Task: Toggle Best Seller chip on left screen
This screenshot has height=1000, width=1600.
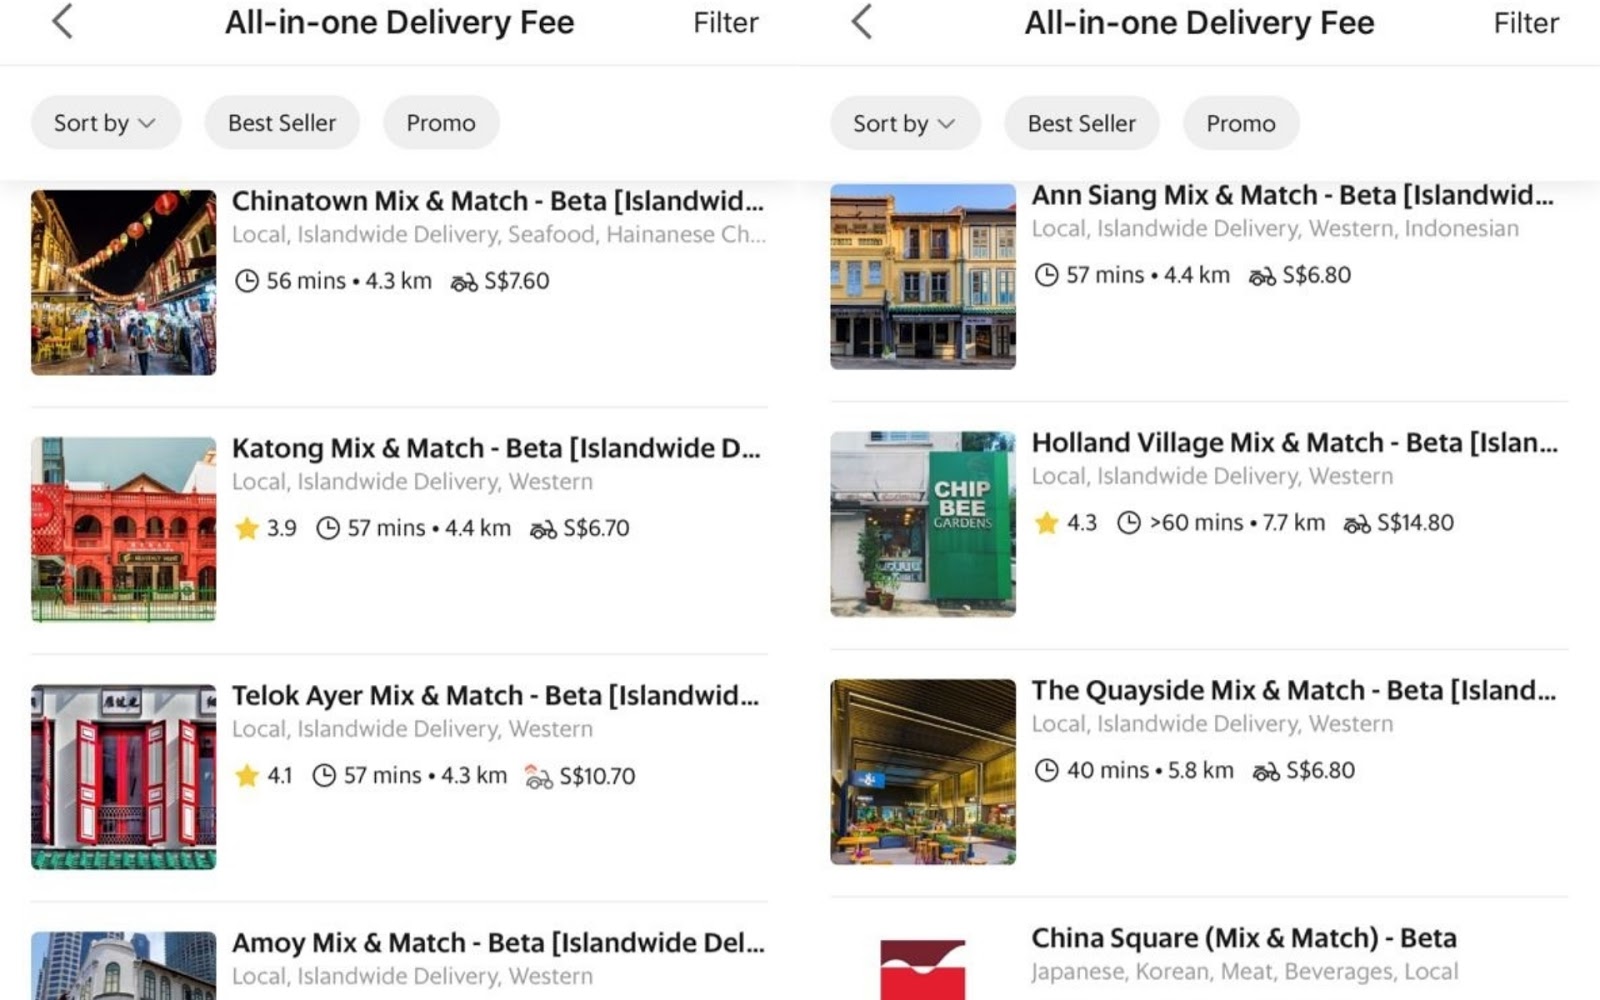Action: point(282,123)
